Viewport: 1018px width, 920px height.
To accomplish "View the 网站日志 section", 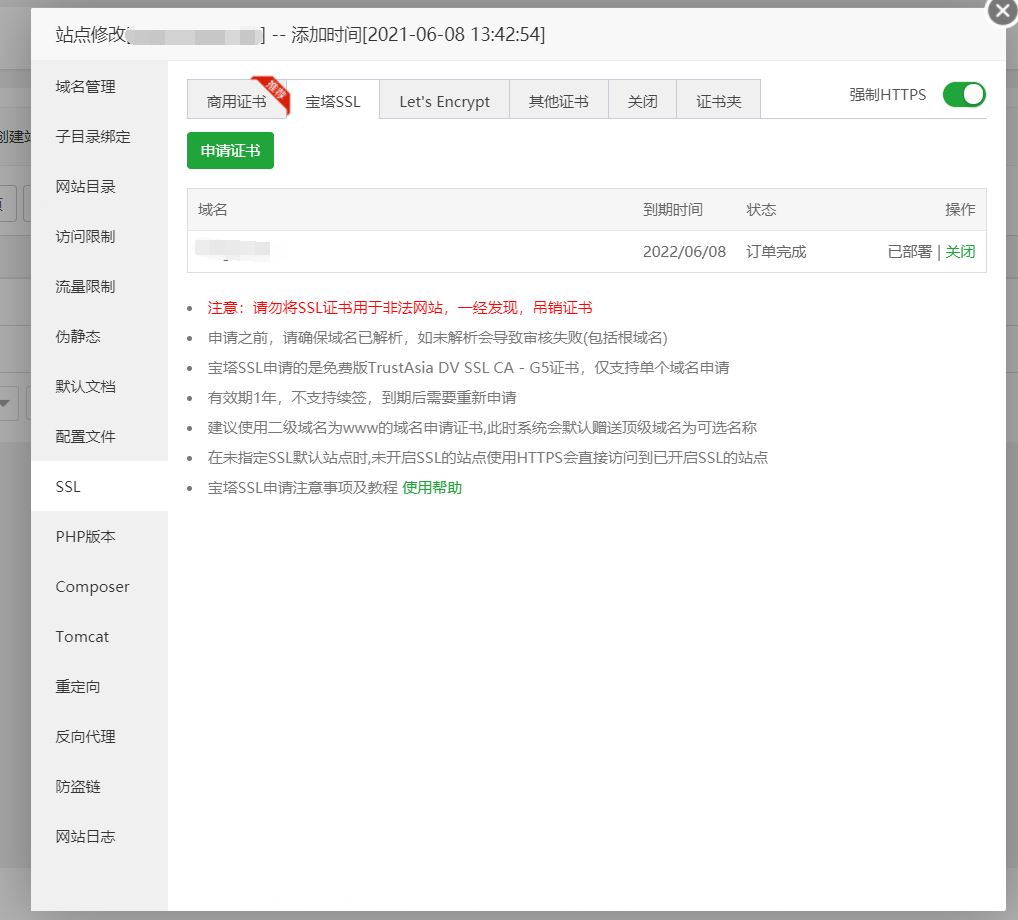I will point(85,837).
